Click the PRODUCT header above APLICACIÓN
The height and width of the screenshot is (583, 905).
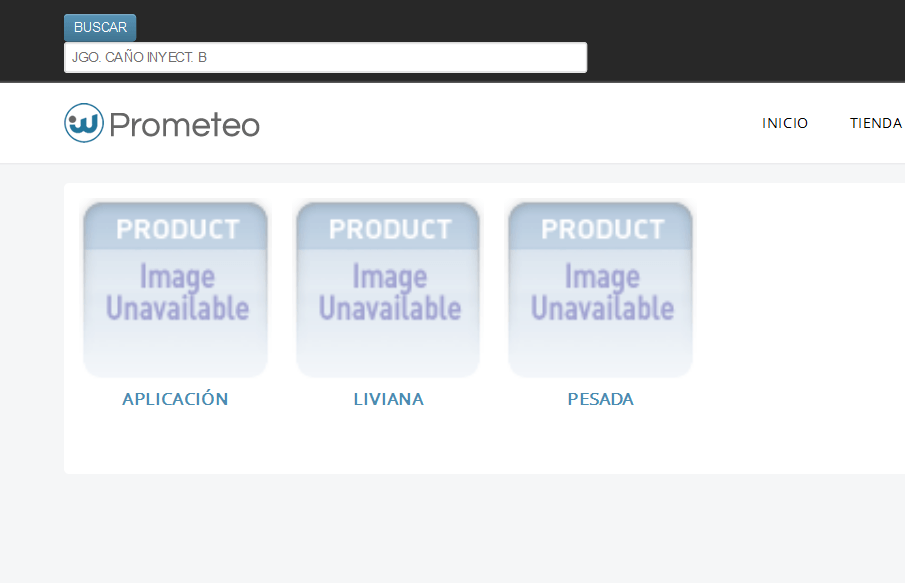pyautogui.click(x=178, y=229)
